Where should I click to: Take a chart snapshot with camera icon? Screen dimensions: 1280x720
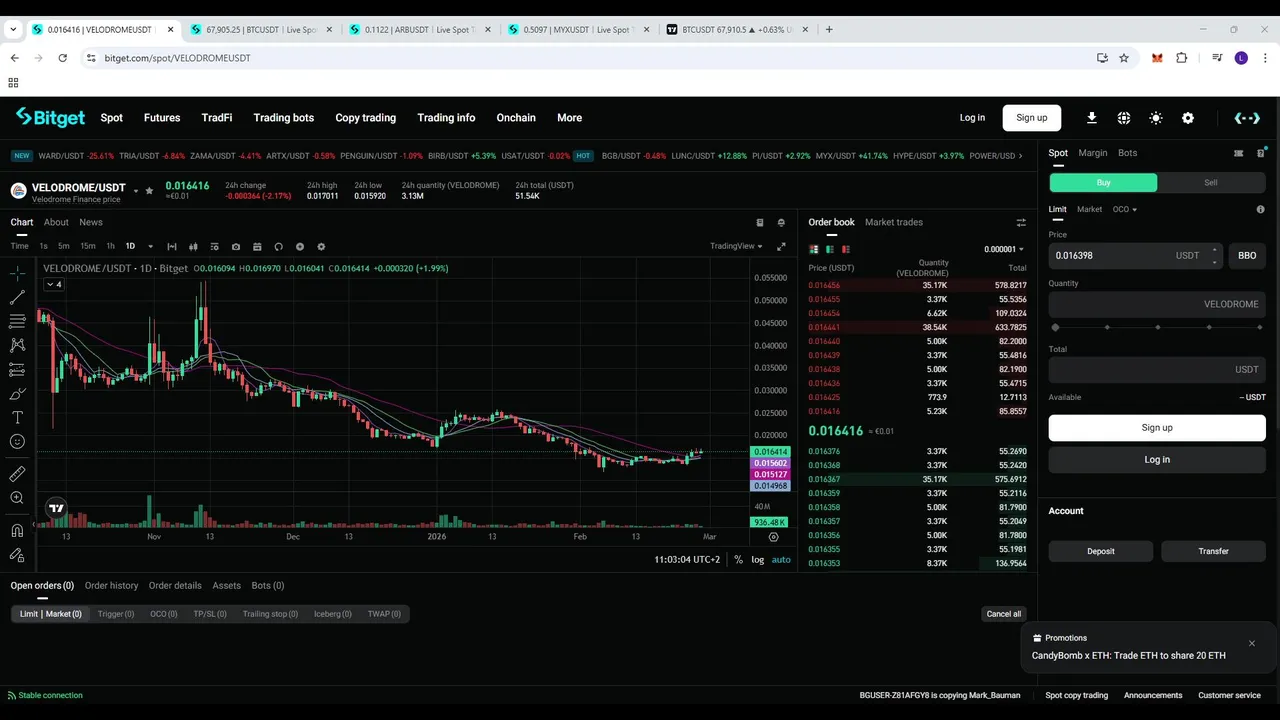[x=236, y=246]
